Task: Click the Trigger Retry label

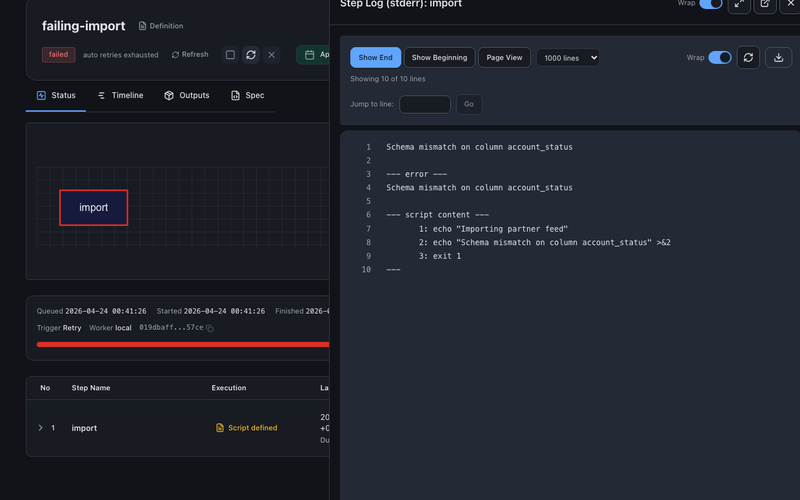Action: coord(59,328)
